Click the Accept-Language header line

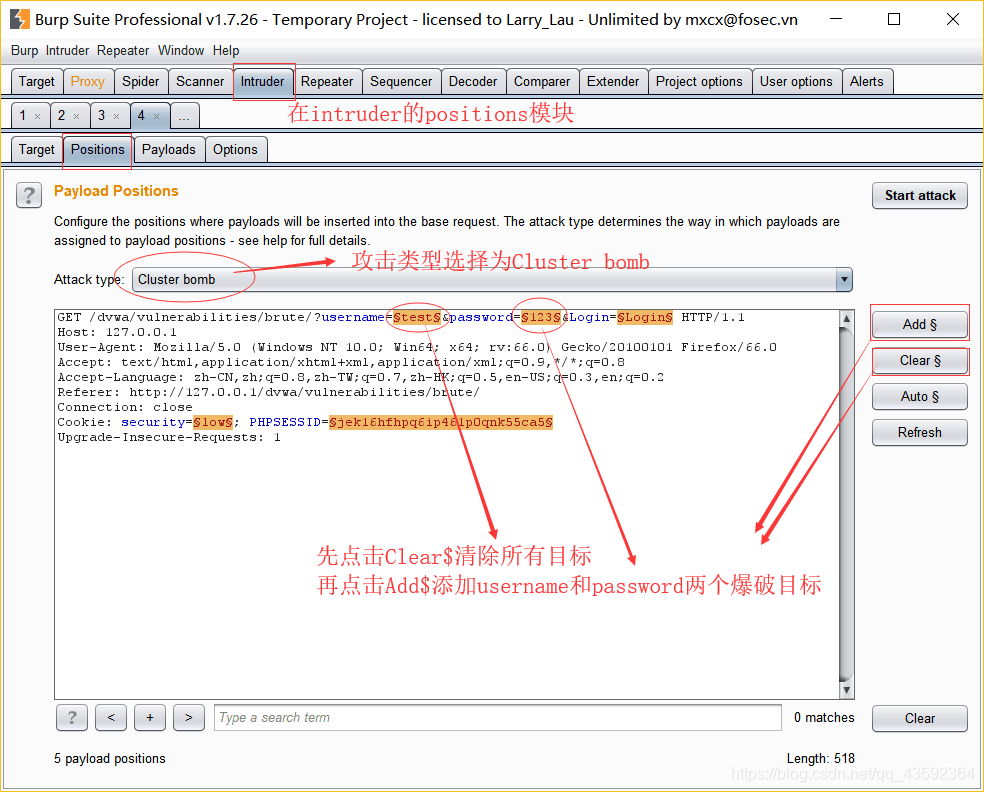[361, 377]
